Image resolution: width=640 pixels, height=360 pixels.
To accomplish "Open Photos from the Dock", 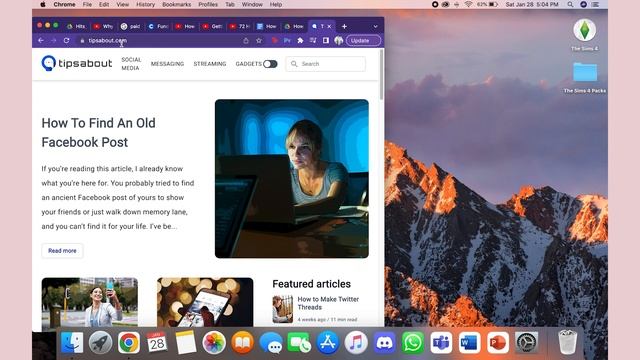I will (214, 342).
